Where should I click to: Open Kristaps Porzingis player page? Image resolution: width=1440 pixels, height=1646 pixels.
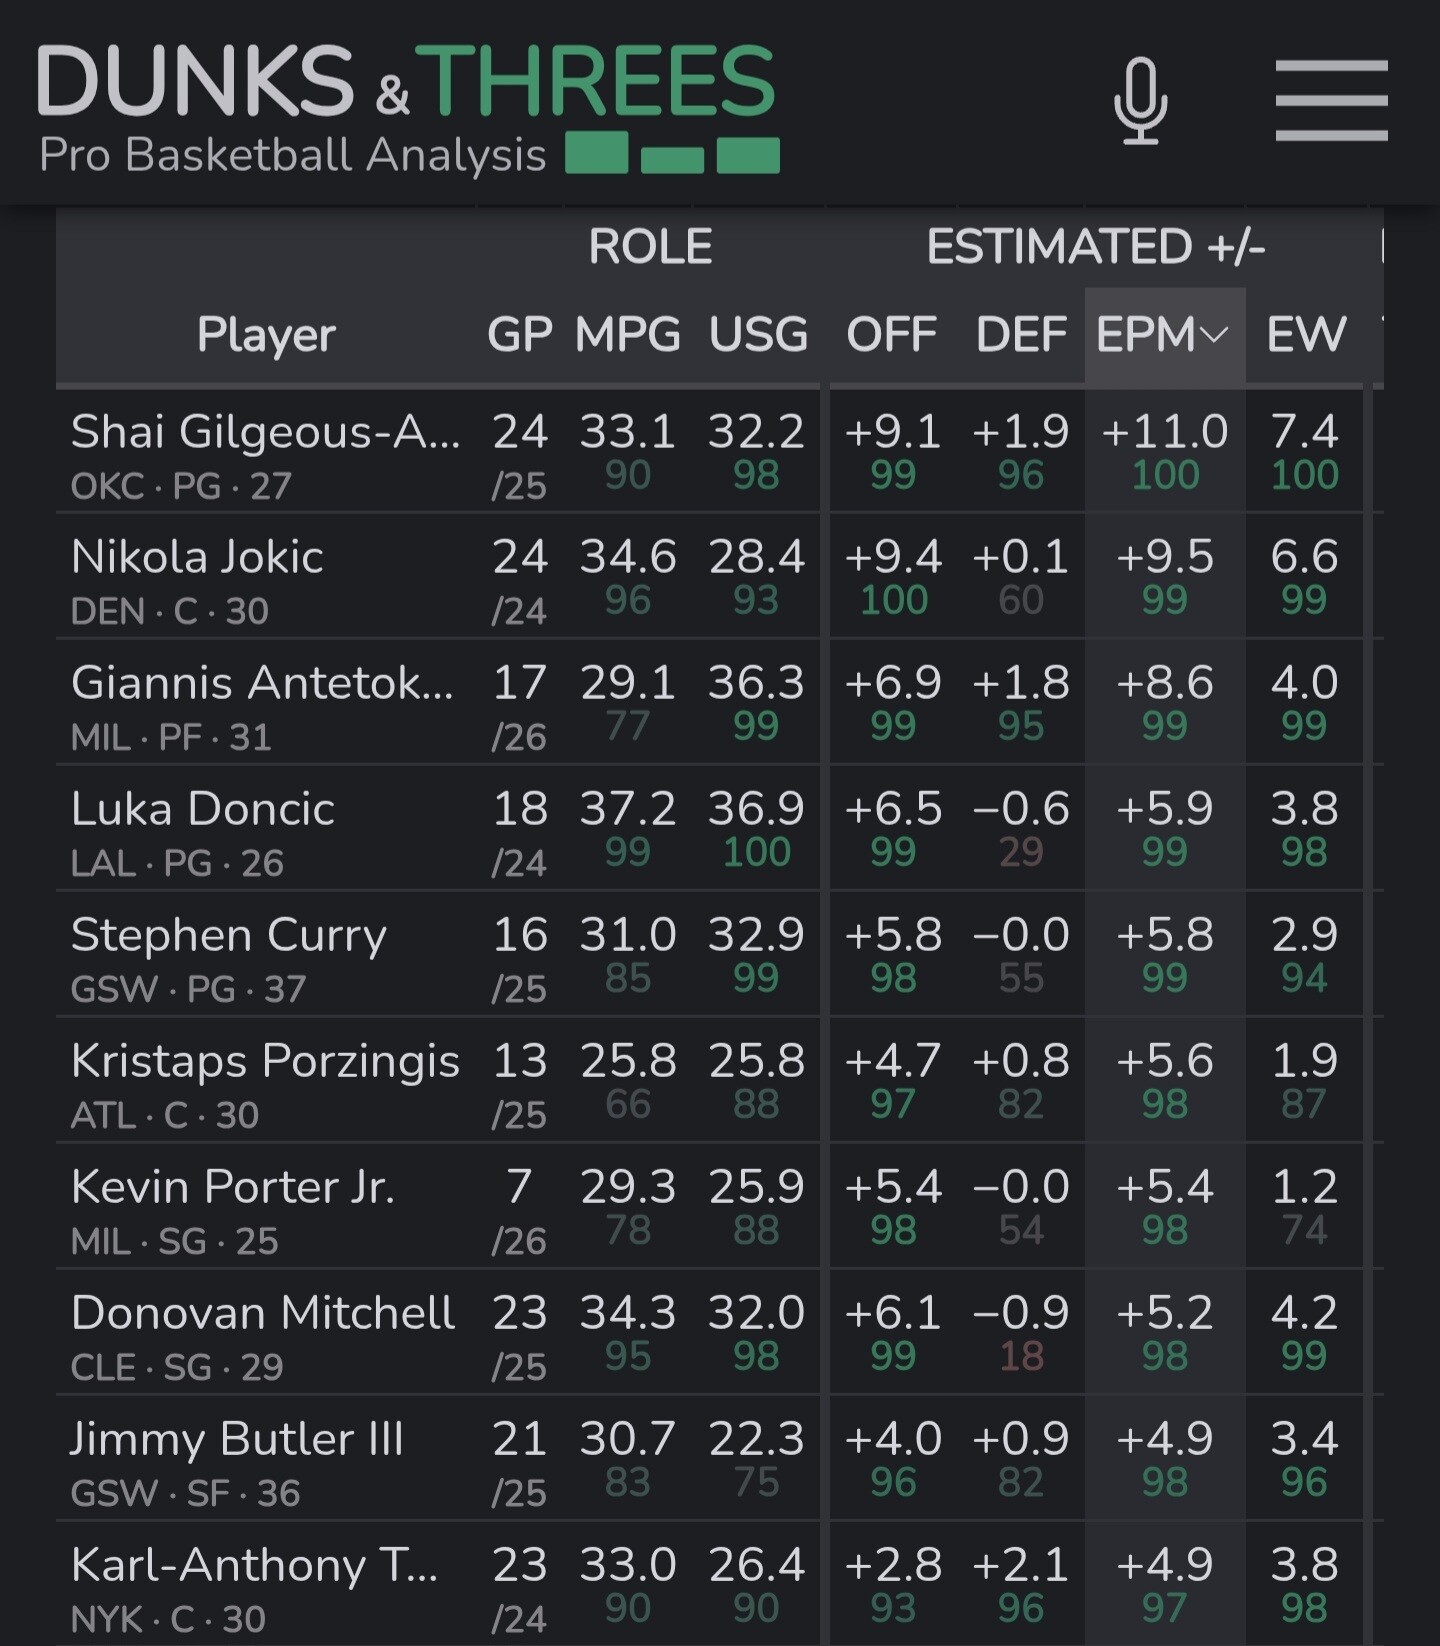(265, 1062)
